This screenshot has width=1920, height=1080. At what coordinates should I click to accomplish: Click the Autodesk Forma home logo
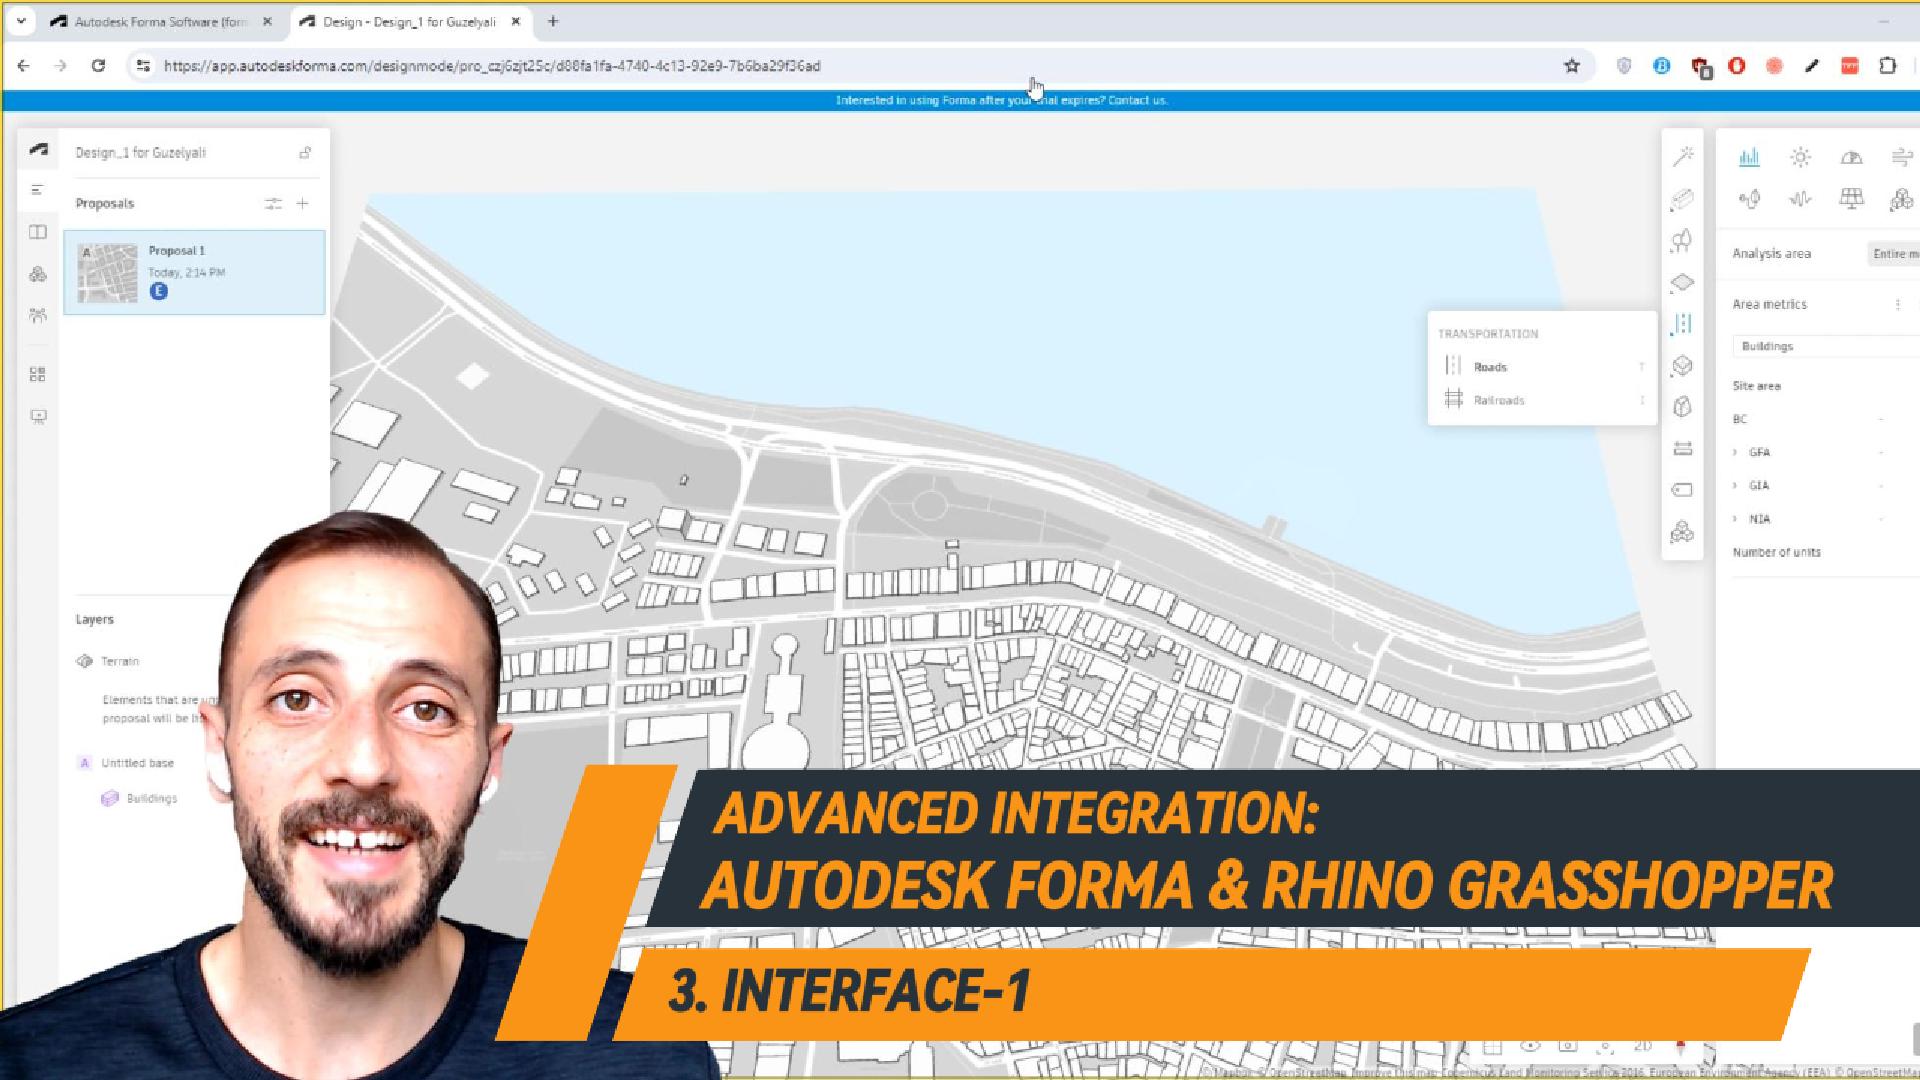pyautogui.click(x=38, y=150)
